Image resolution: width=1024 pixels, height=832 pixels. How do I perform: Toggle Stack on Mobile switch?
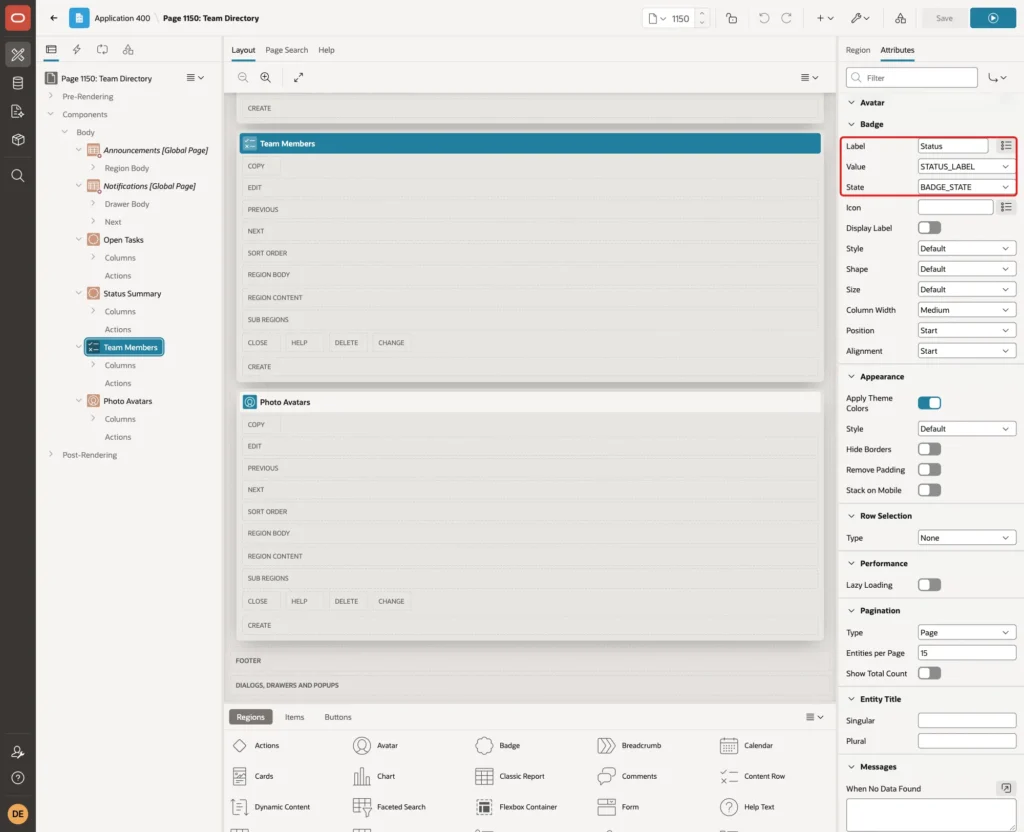coord(929,490)
